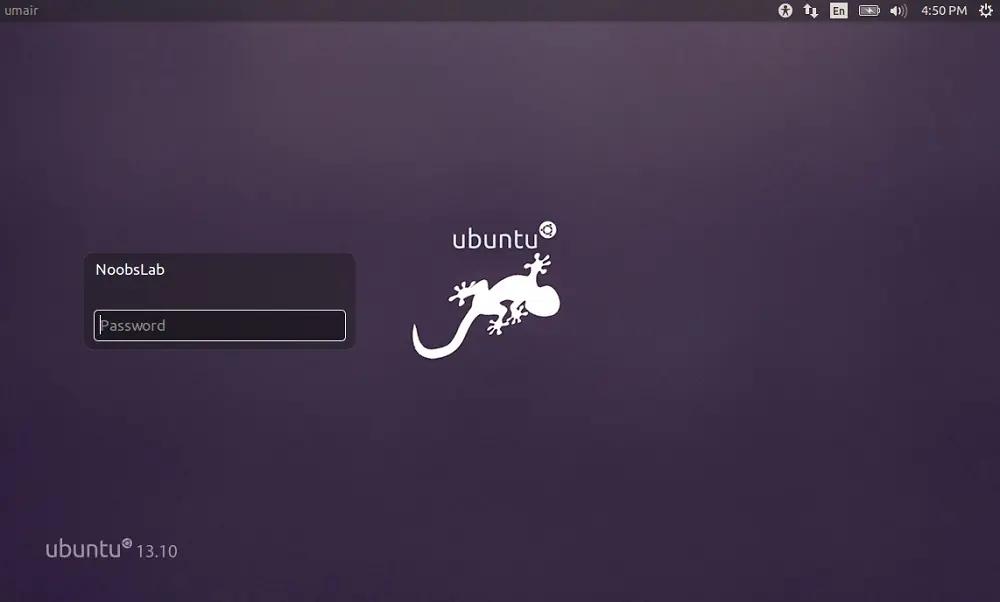Open the network connection indicator
The width and height of the screenshot is (1000, 602).
(811, 10)
